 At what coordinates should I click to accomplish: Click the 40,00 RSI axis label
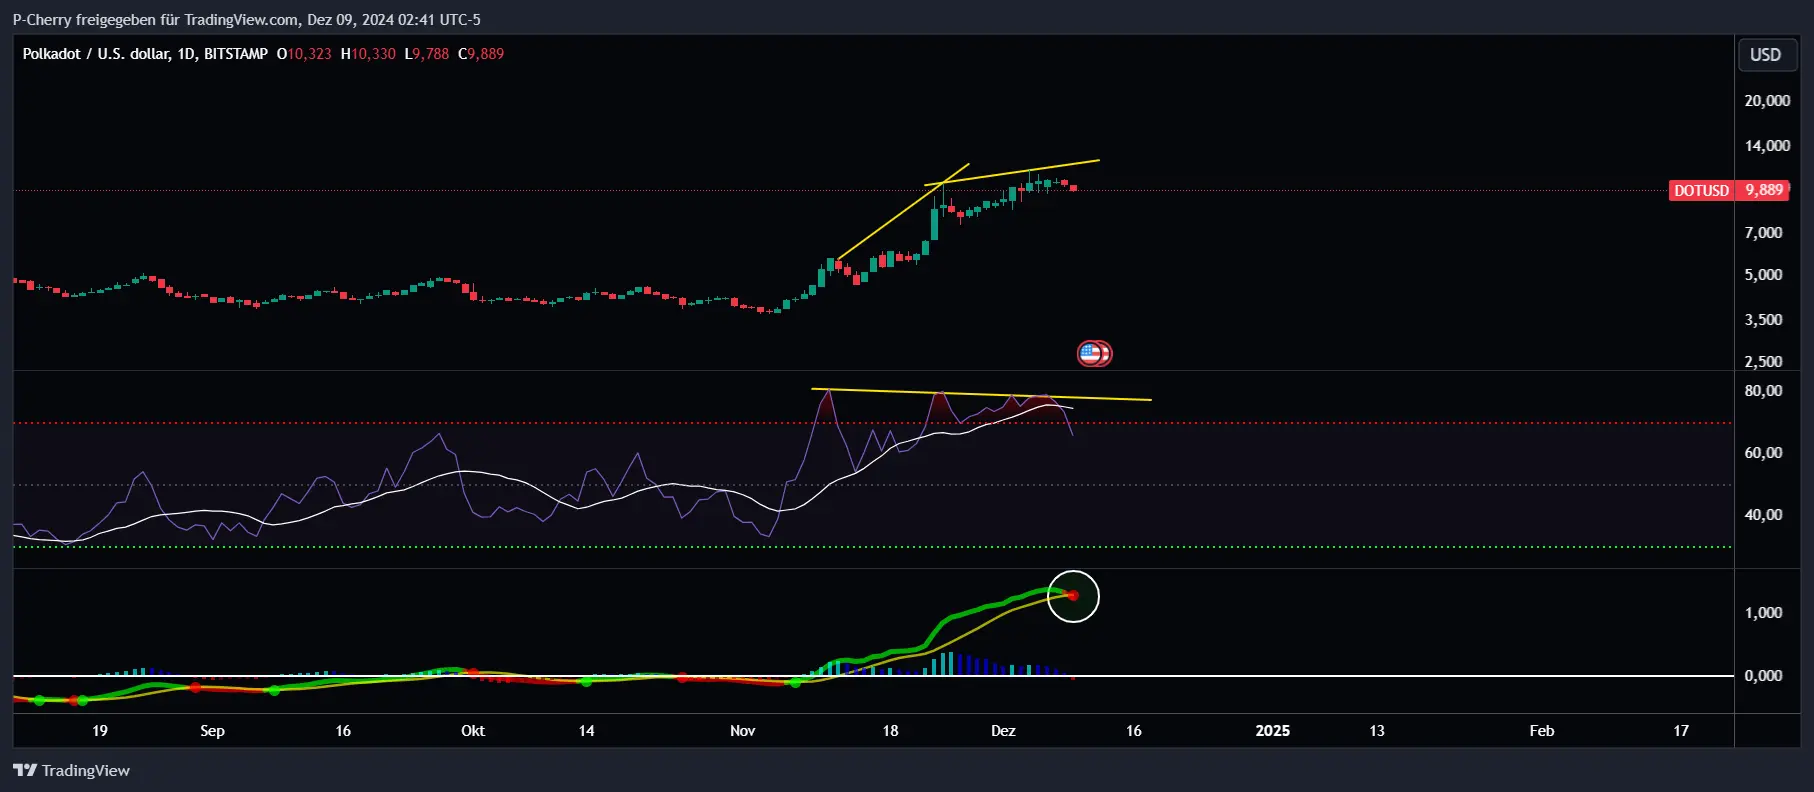pyautogui.click(x=1763, y=515)
